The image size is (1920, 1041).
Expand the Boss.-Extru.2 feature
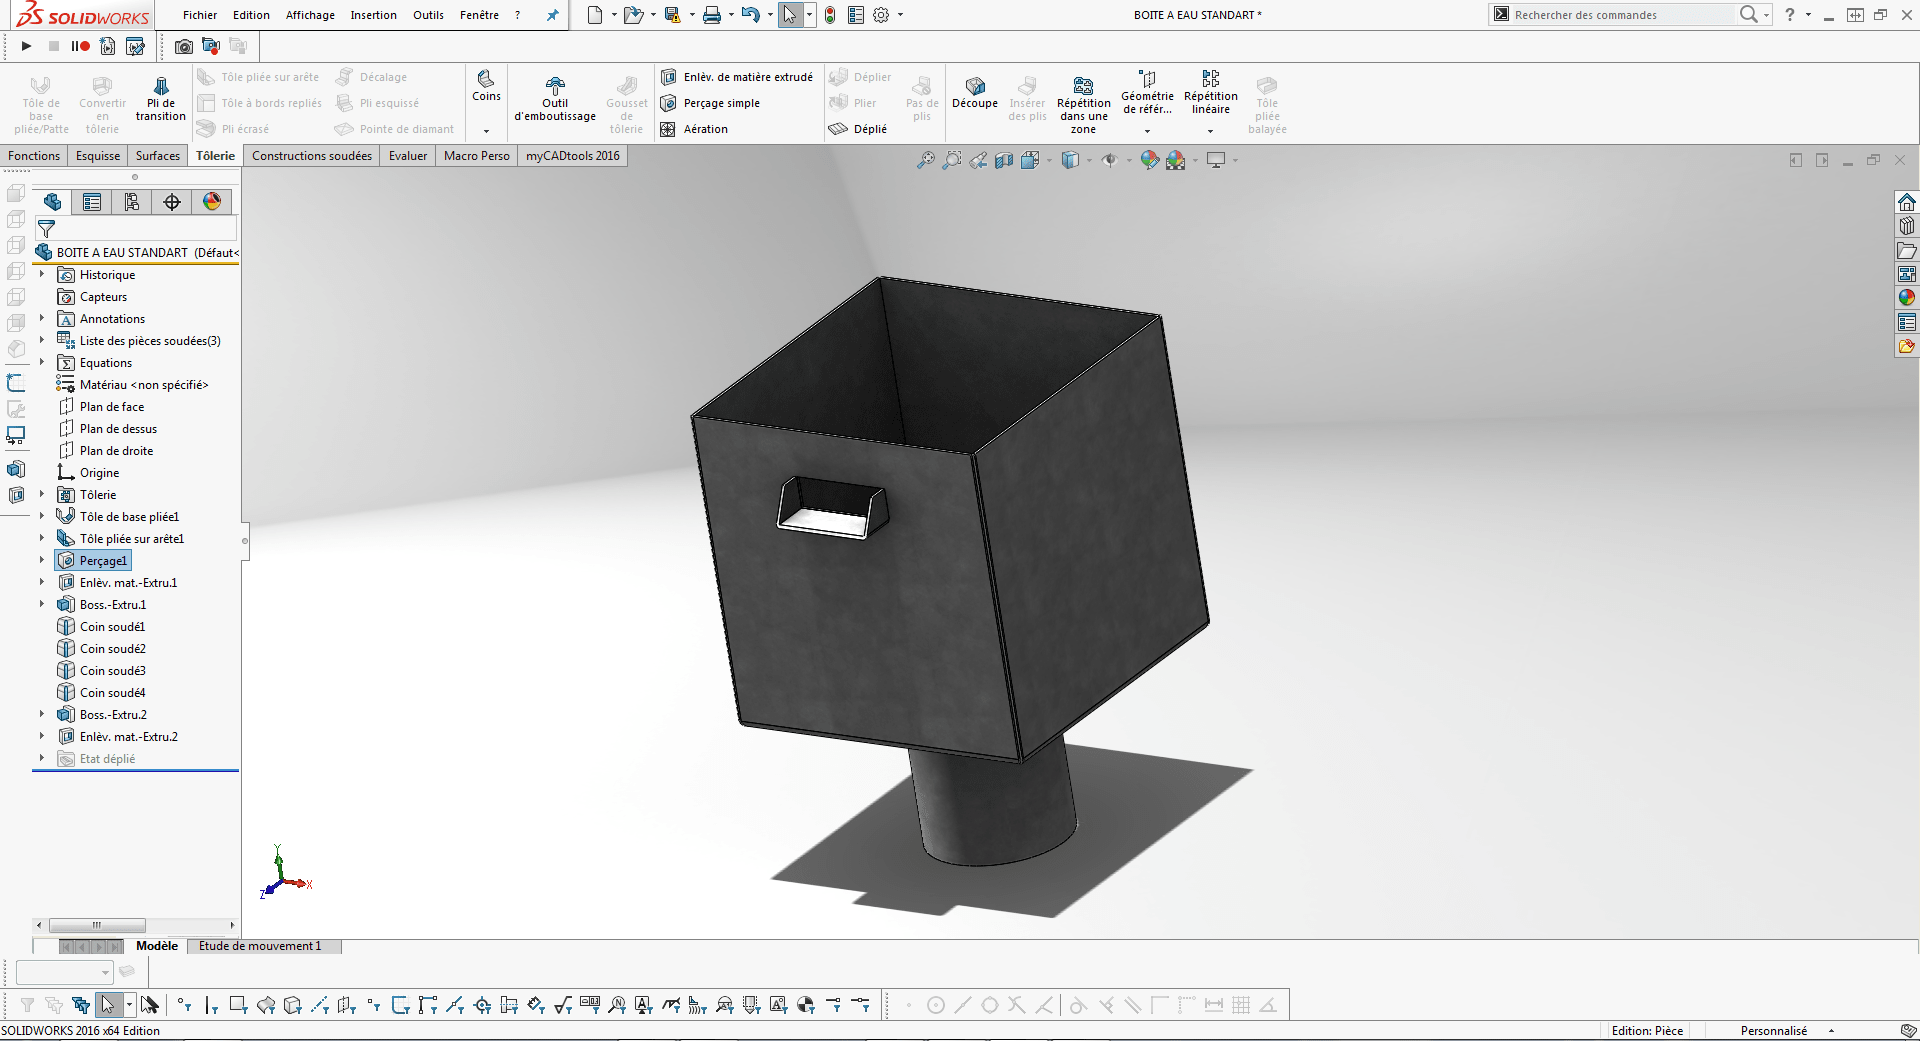42,714
